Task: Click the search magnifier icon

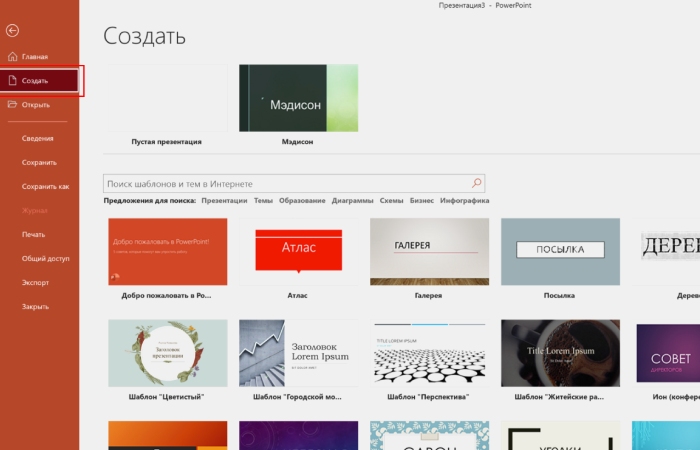Action: click(477, 183)
